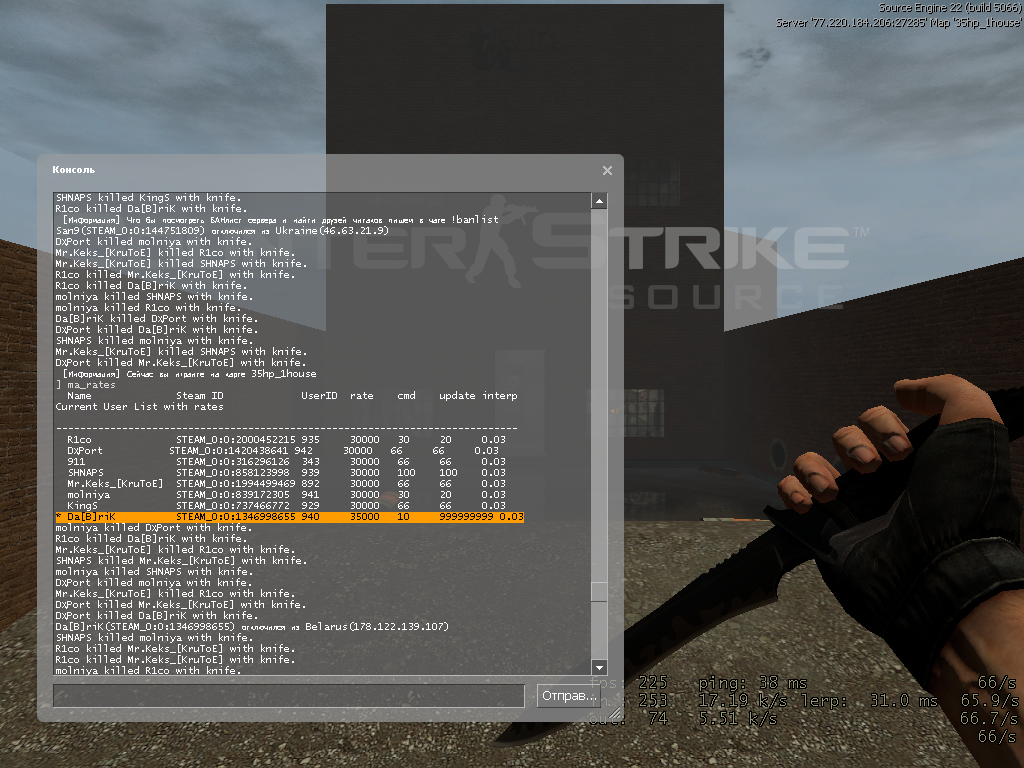
Task: Click the 'UserID' column header
Action: click(319, 396)
